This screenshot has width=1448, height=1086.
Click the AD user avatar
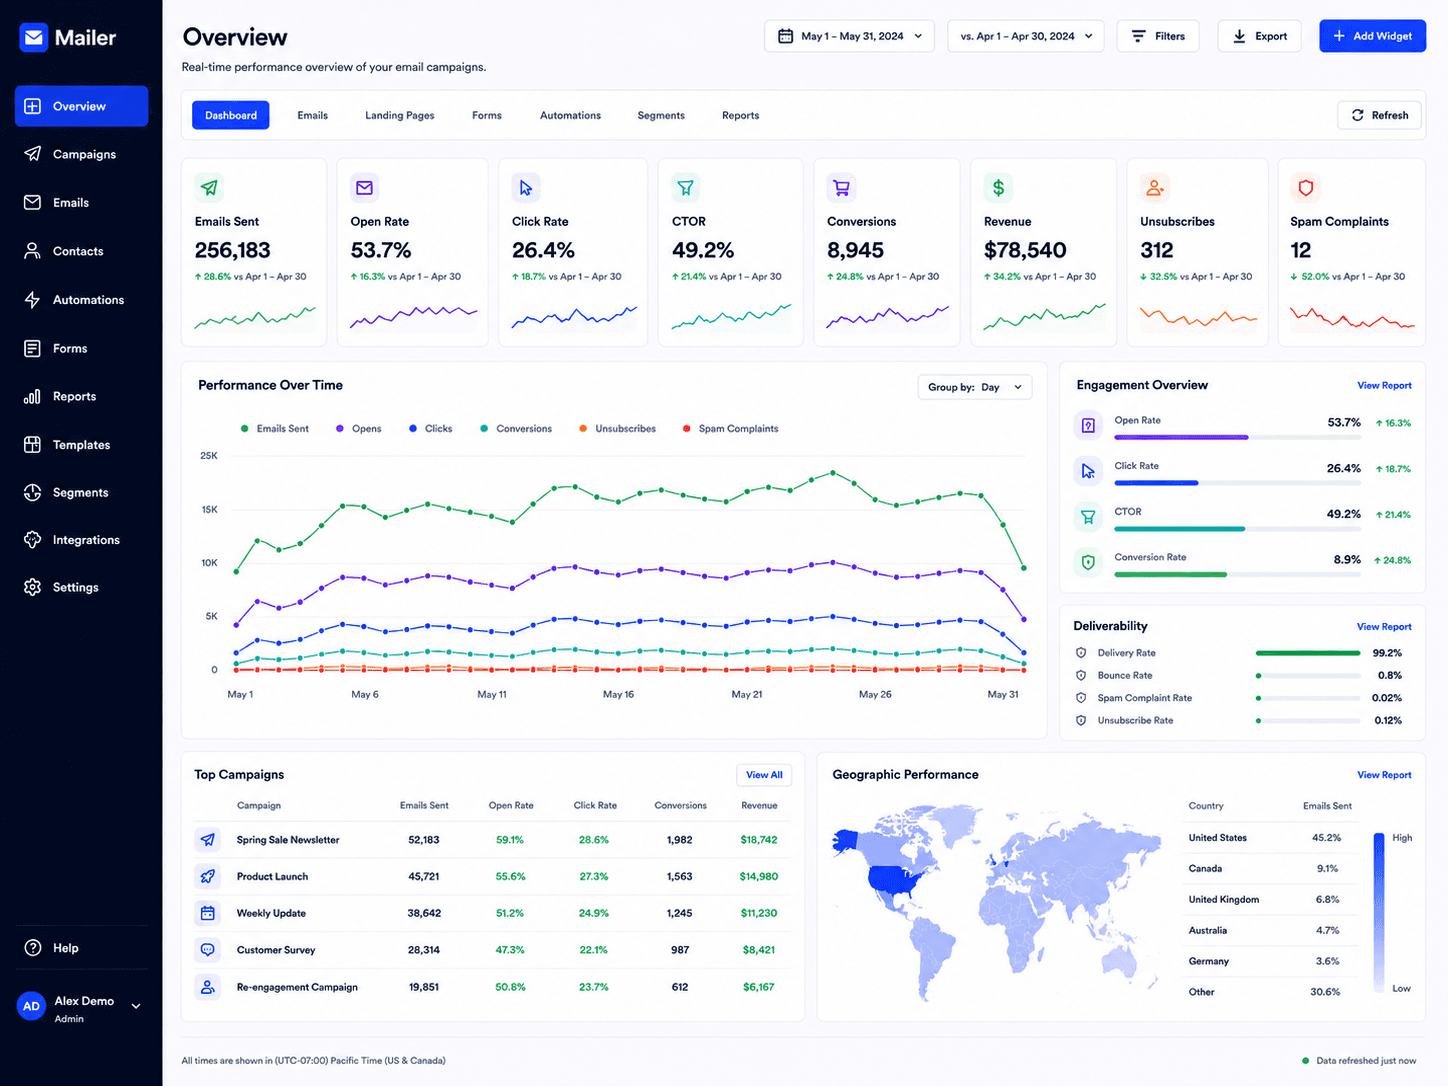pyautogui.click(x=32, y=1006)
